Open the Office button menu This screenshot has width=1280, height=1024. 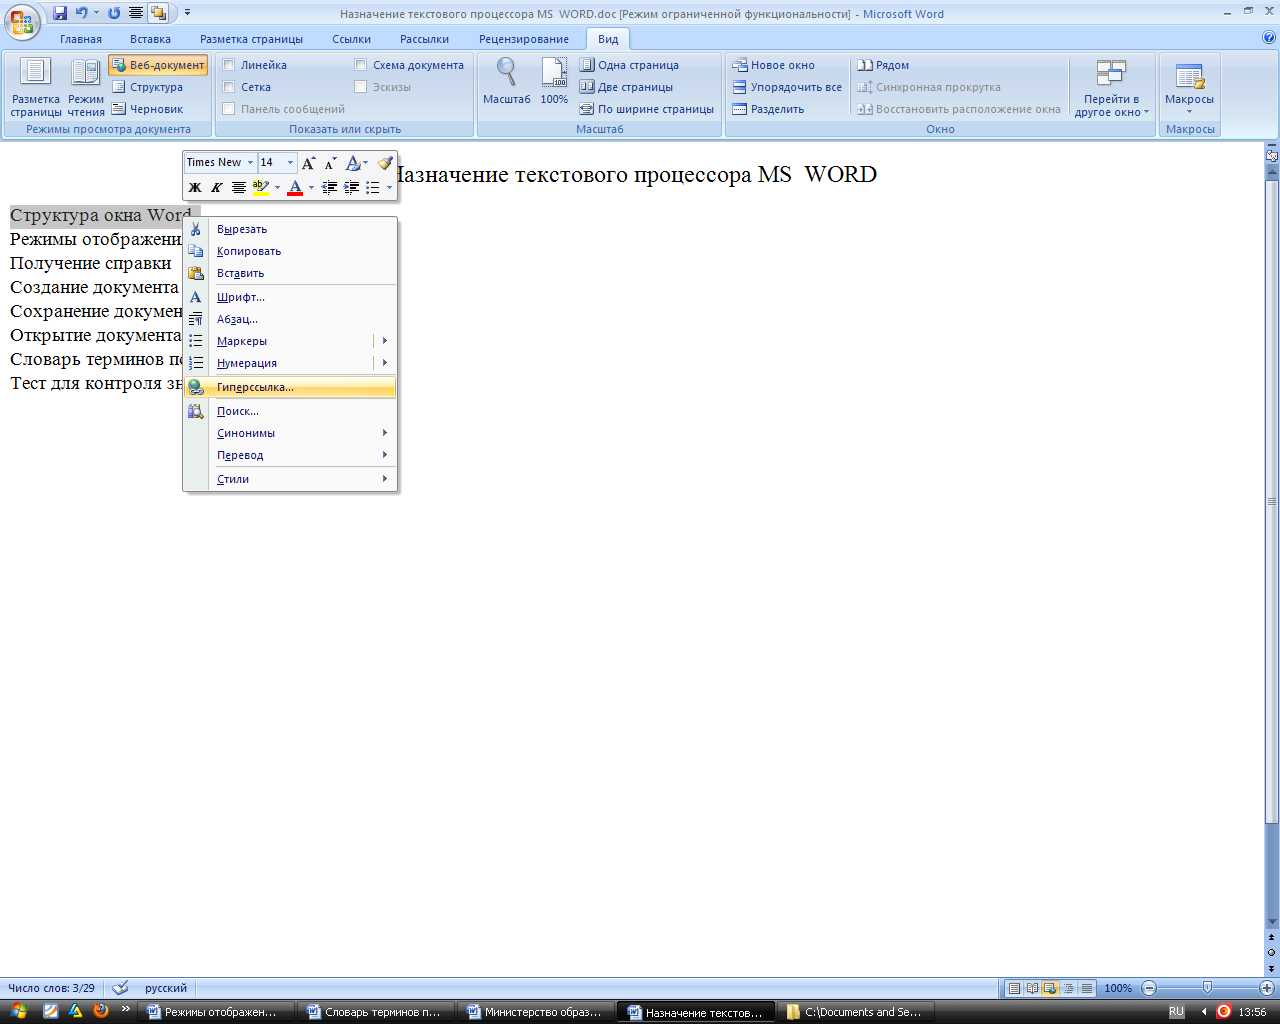(22, 20)
